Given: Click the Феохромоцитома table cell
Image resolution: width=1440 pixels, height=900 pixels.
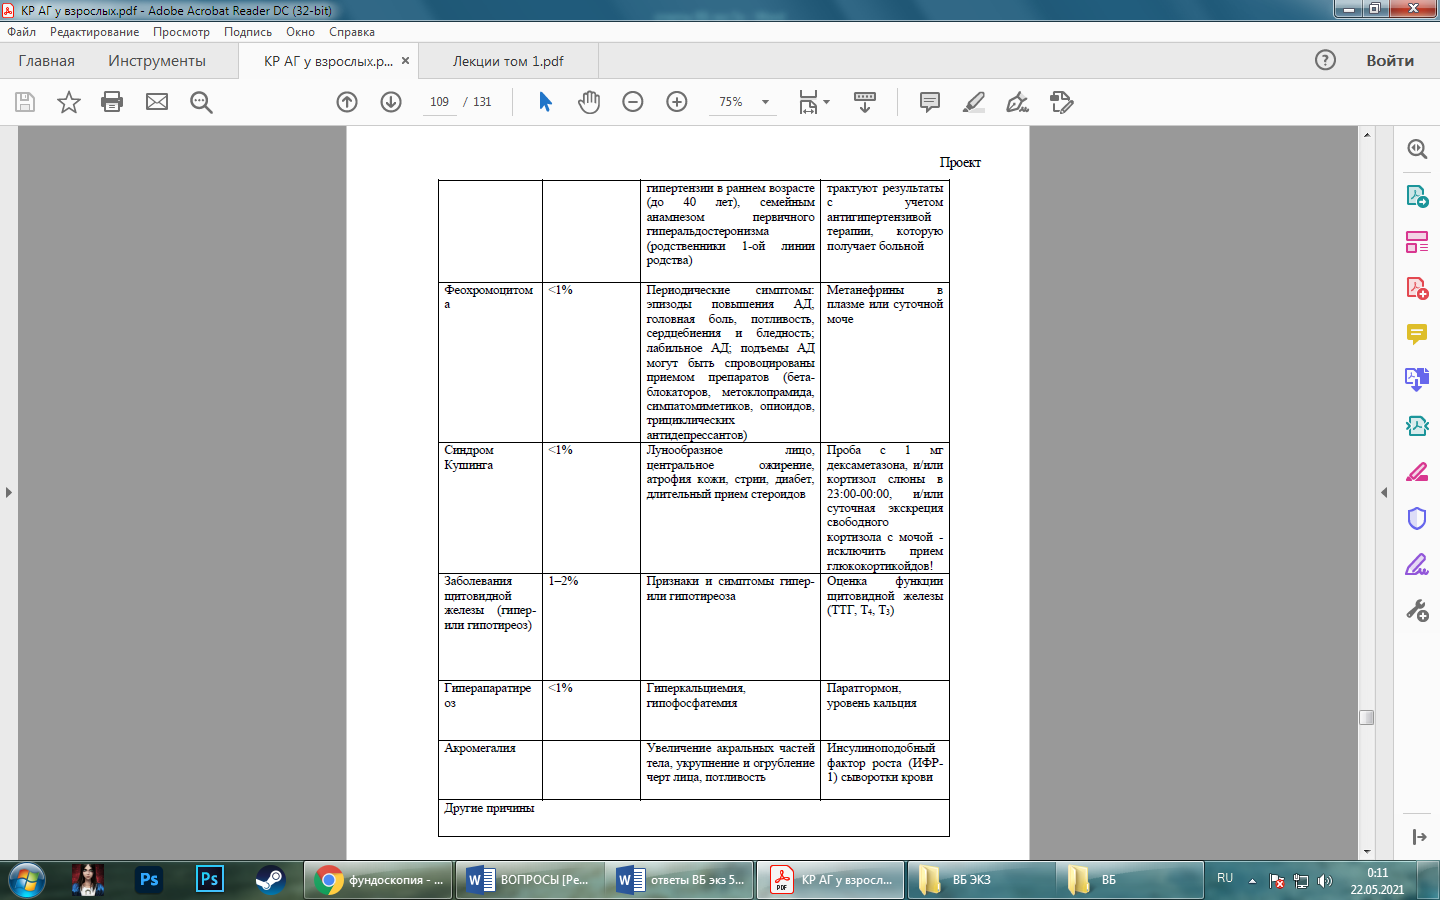Looking at the screenshot, I should tap(490, 362).
